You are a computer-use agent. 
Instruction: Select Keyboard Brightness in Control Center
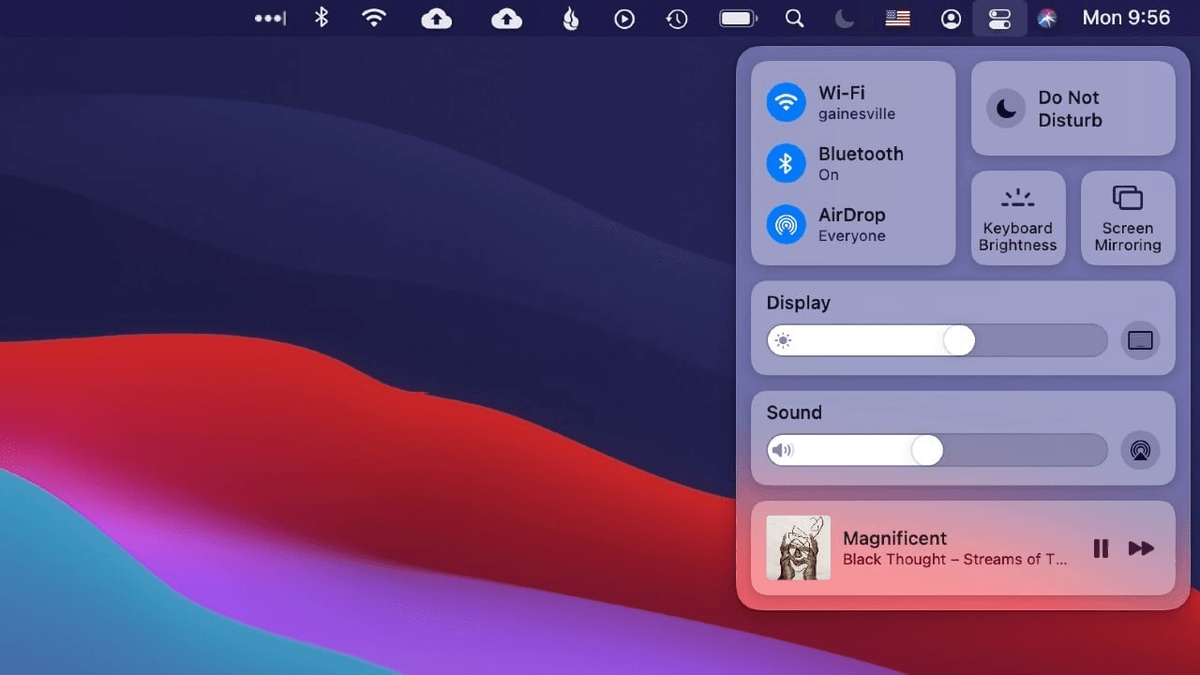tap(1017, 218)
